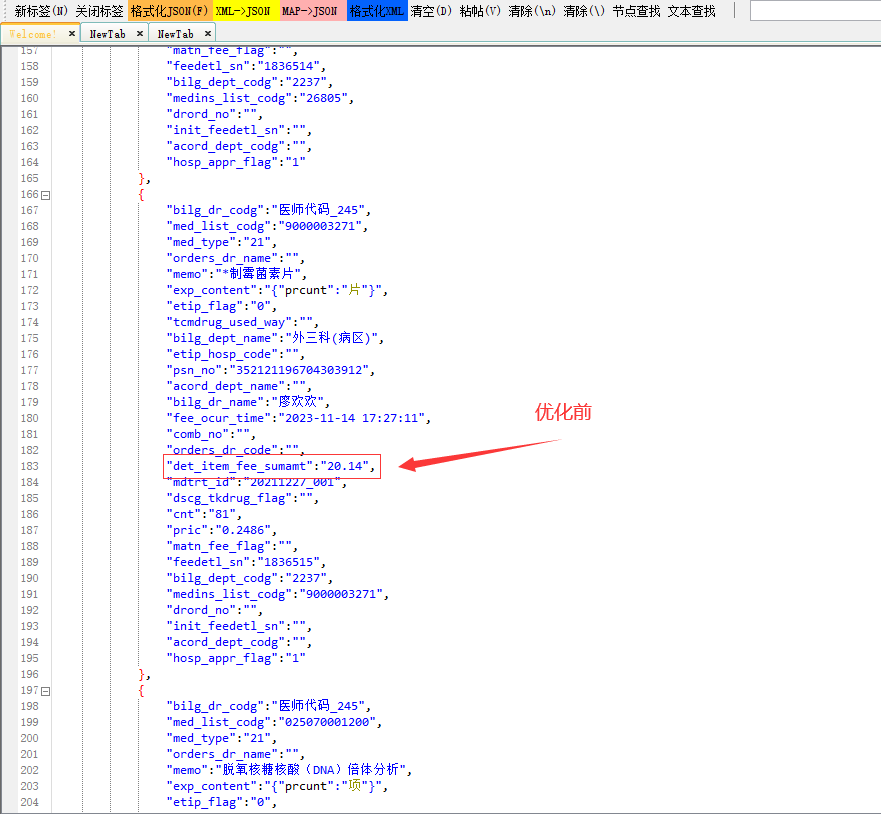The width and height of the screenshot is (881, 814).
Task: Click the "bilg_dept_codg":"2237" line at line 159
Action: pyautogui.click(x=249, y=83)
